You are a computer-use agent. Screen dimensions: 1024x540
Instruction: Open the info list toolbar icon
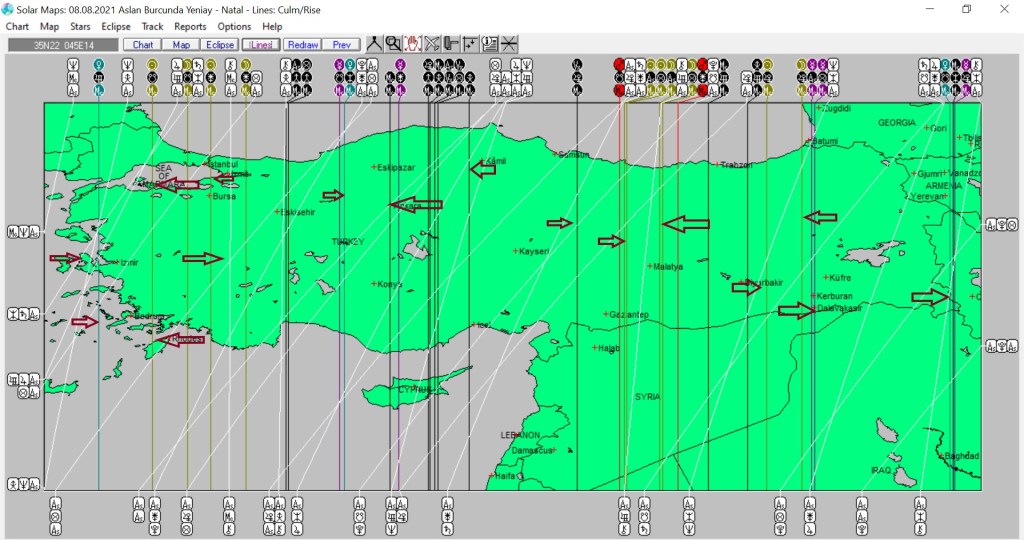click(x=489, y=44)
